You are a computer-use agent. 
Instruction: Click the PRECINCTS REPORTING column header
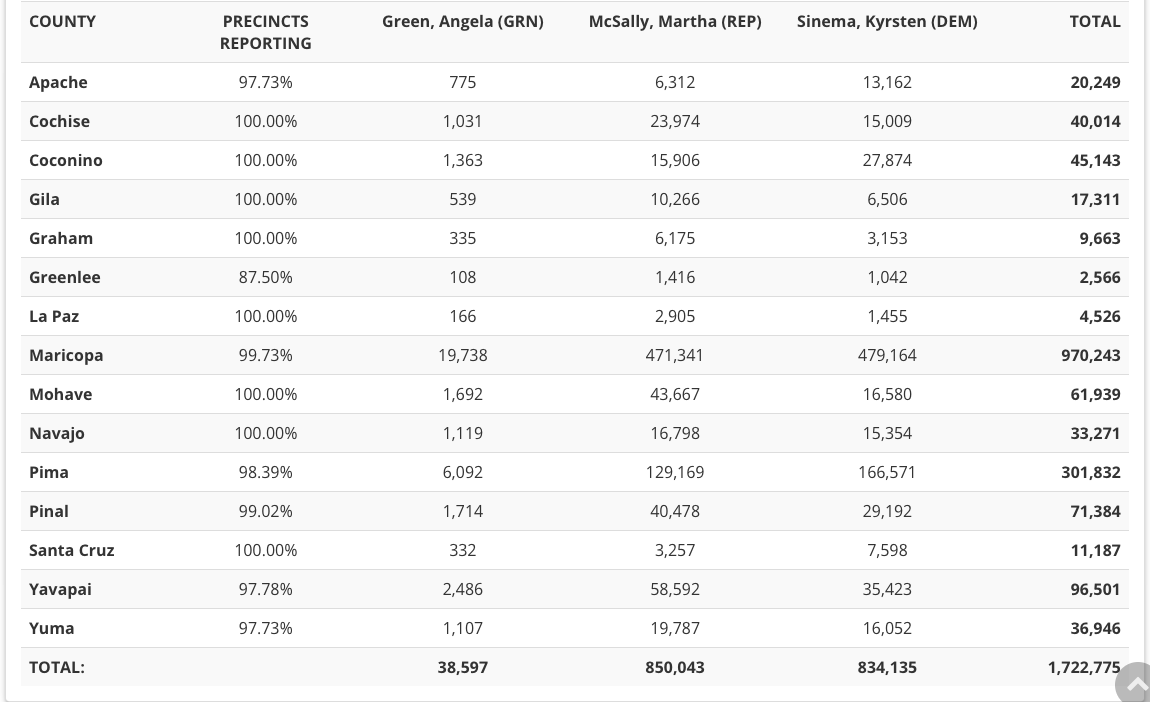tap(265, 32)
